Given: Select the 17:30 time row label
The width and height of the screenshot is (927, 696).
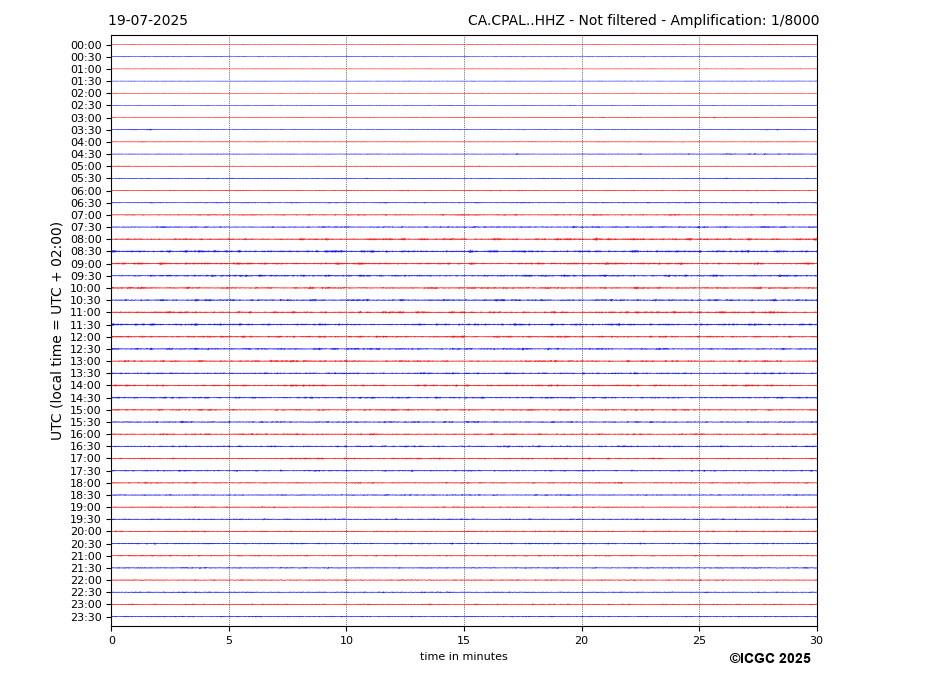Looking at the screenshot, I should [86, 471].
